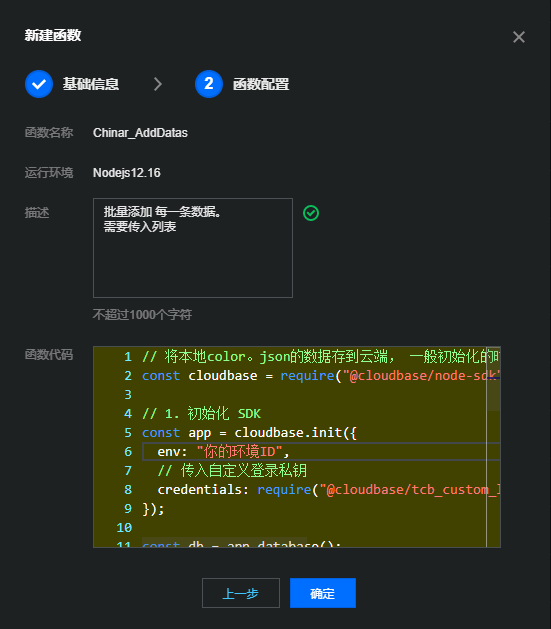
Task: Click the 函数代码 field label
Action: pyautogui.click(x=49, y=355)
